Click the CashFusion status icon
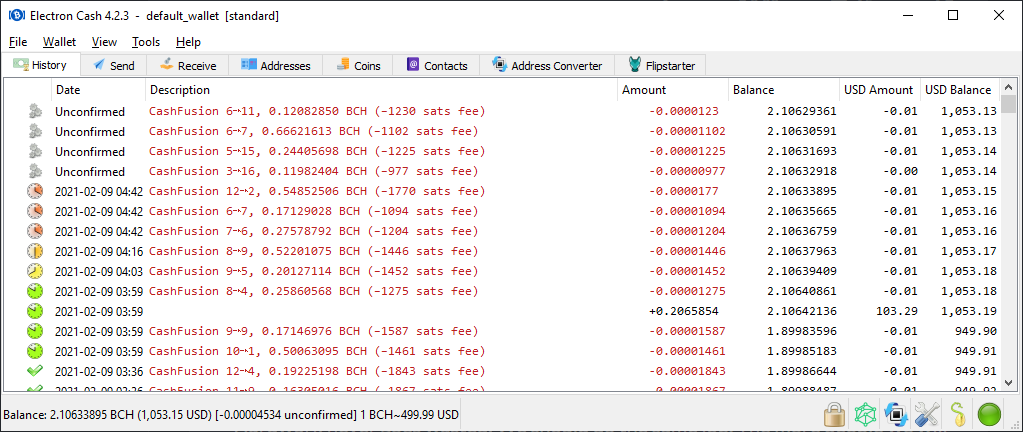The height and width of the screenshot is (432, 1023). point(896,414)
